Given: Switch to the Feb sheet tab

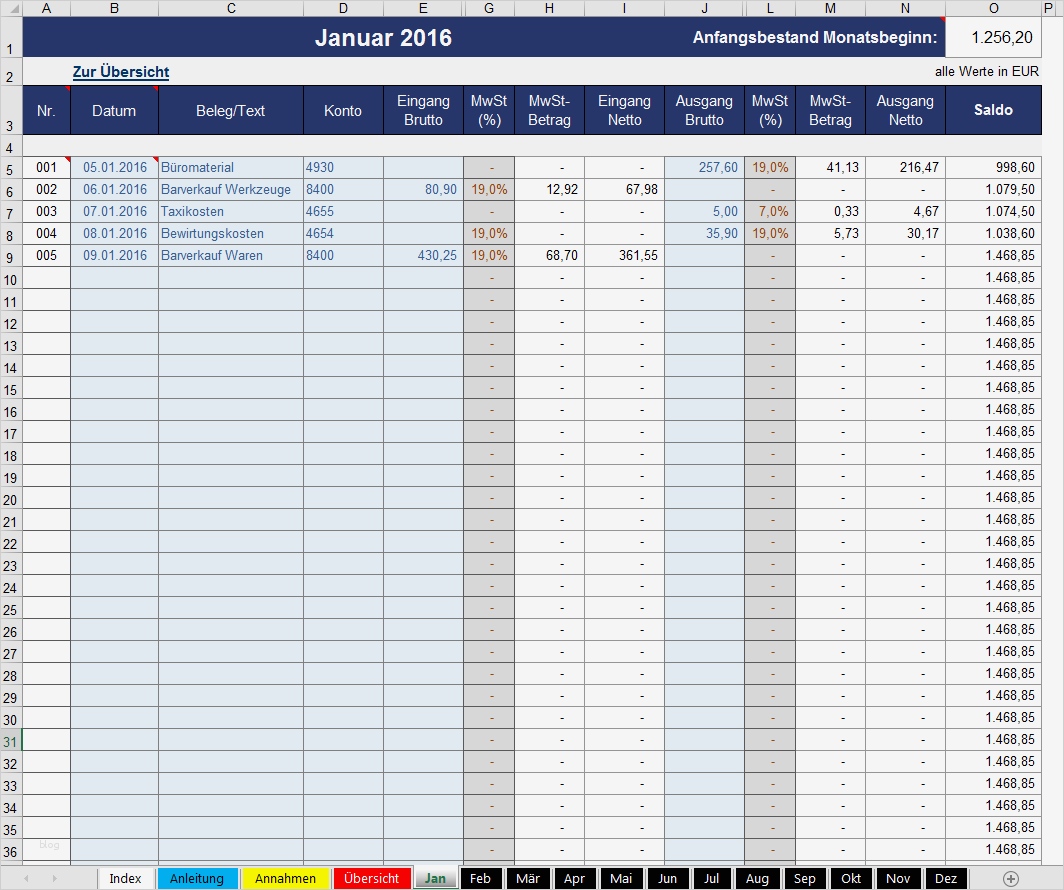Looking at the screenshot, I should [x=480, y=878].
